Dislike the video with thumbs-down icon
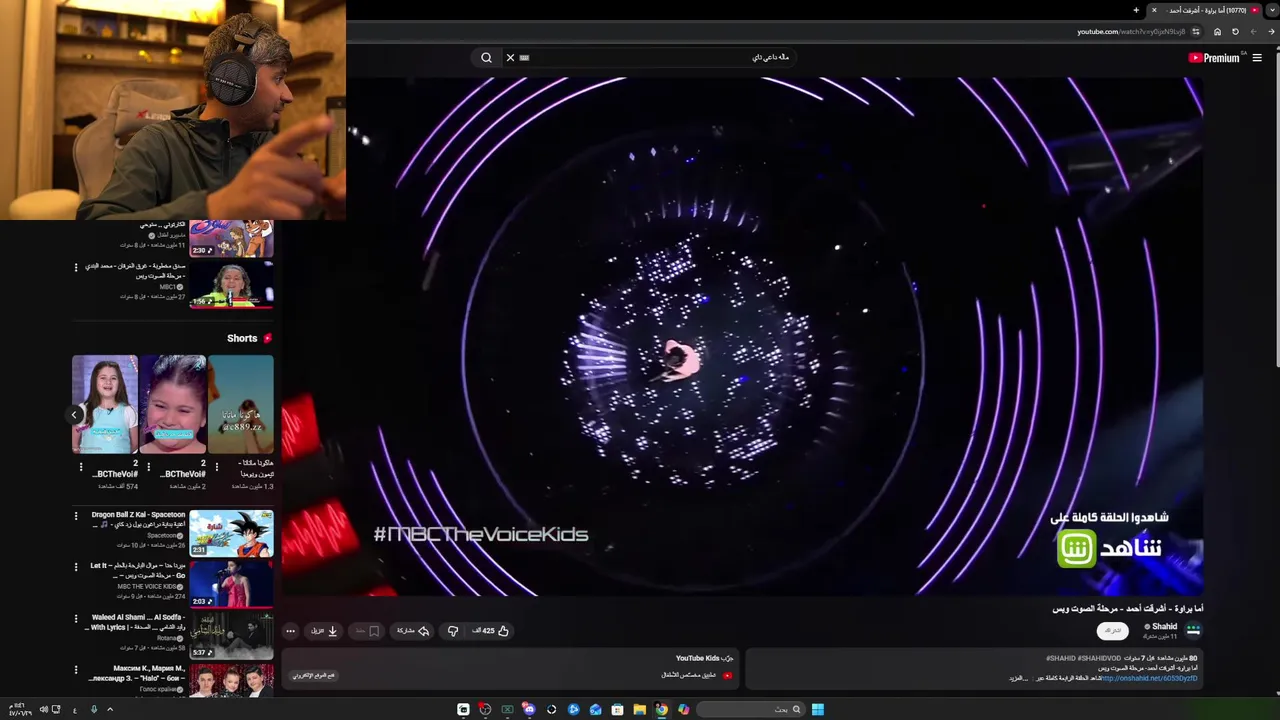1280x720 pixels. point(453,631)
